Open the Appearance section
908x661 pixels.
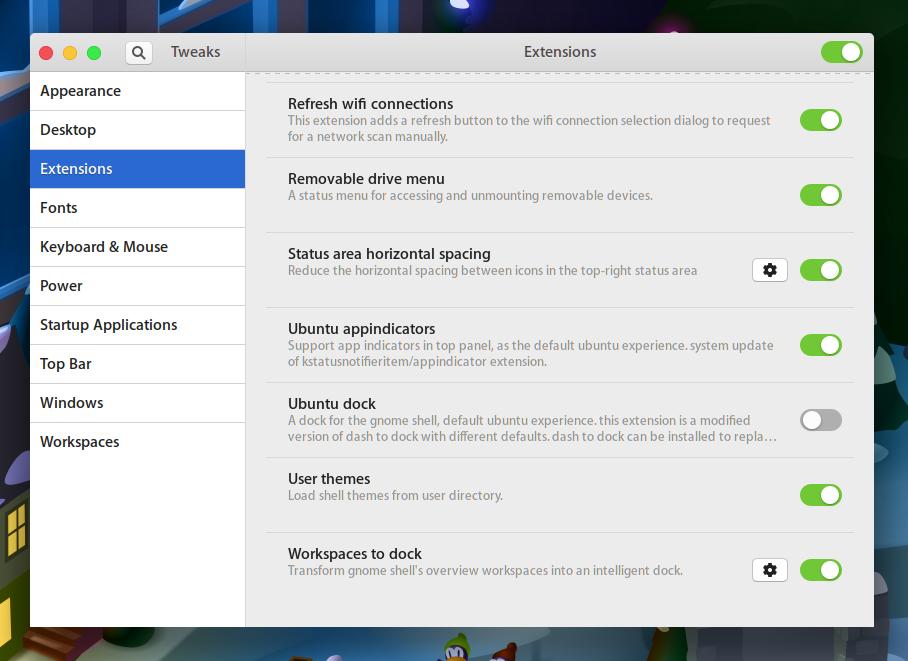80,91
